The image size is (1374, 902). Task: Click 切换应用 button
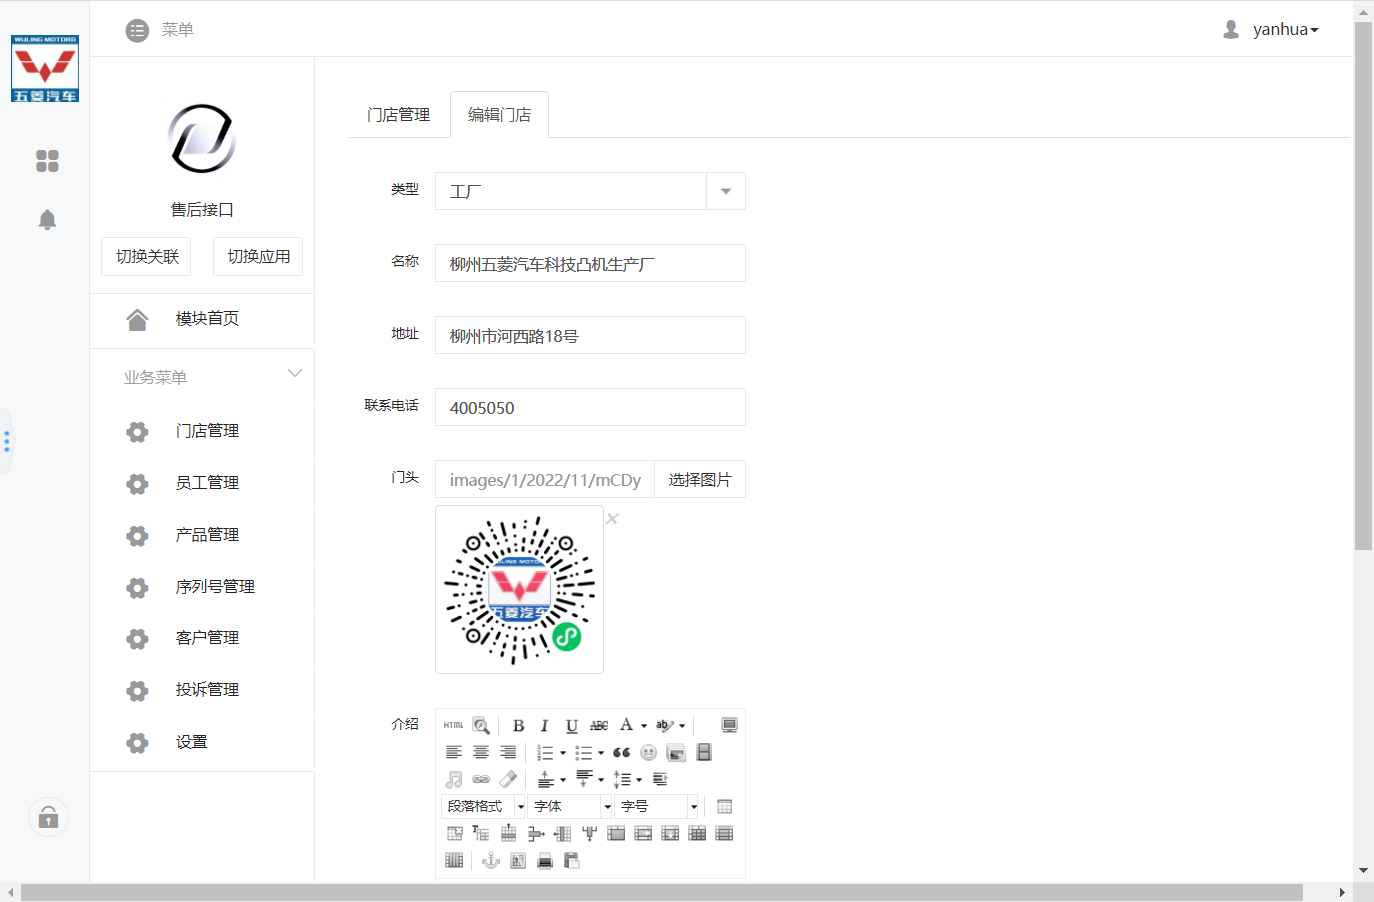pos(258,256)
